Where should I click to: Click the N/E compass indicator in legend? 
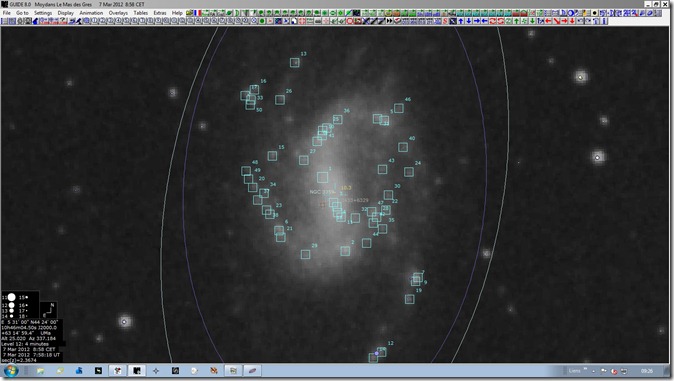[48, 310]
